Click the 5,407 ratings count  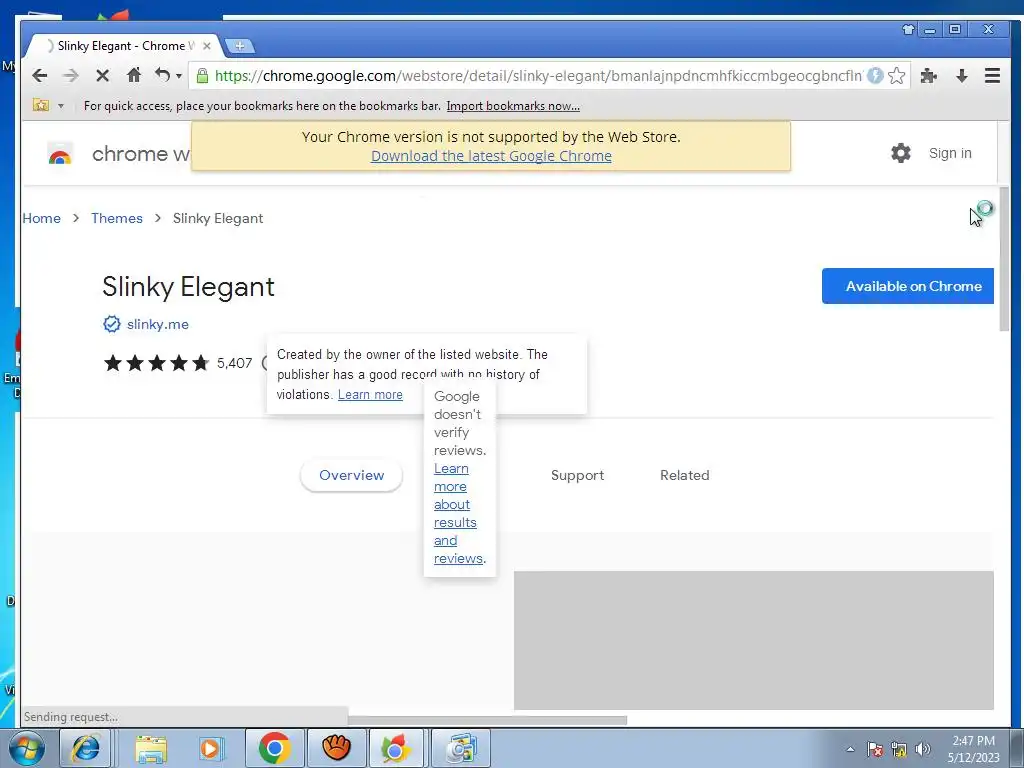point(234,363)
